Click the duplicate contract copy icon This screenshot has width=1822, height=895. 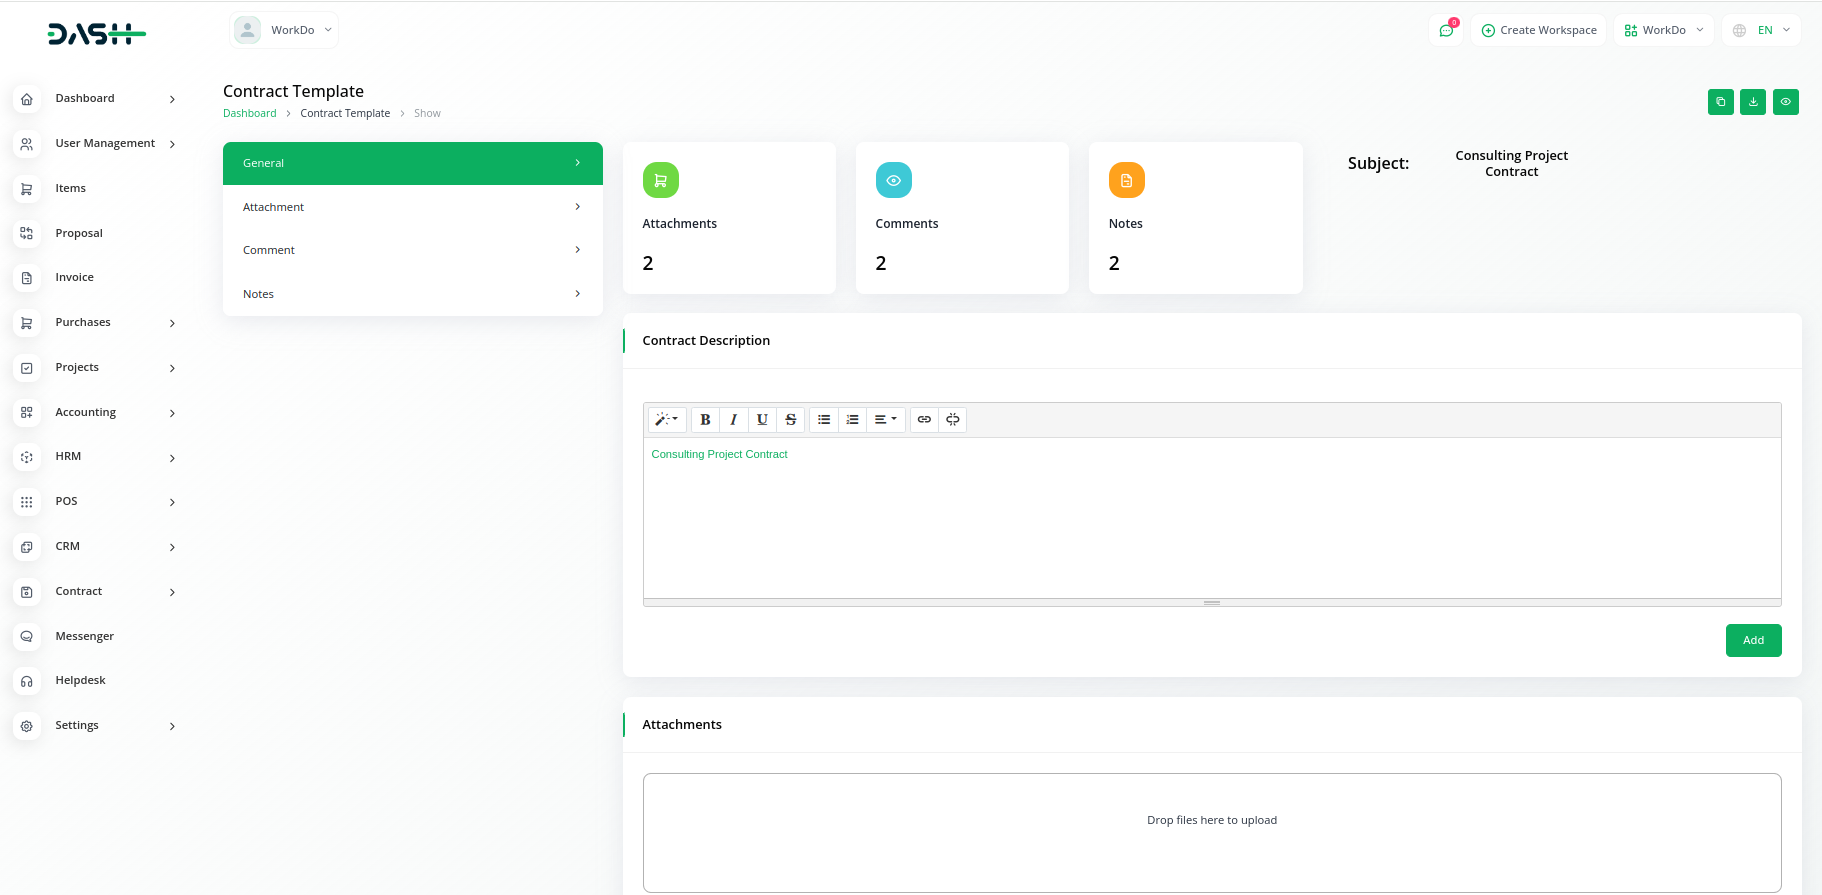(1720, 102)
